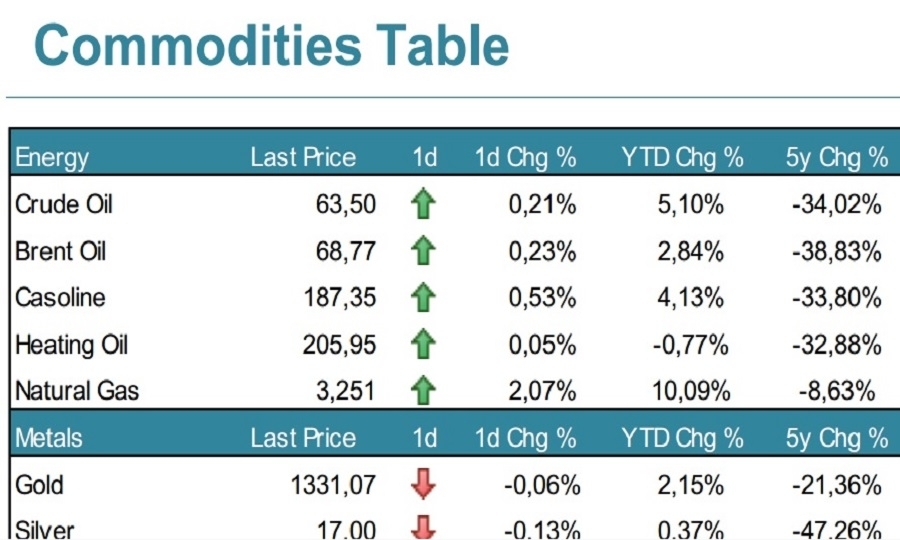Screen dimensions: 900x540
Task: Click the Energy Last Price column header
Action: tap(303, 157)
